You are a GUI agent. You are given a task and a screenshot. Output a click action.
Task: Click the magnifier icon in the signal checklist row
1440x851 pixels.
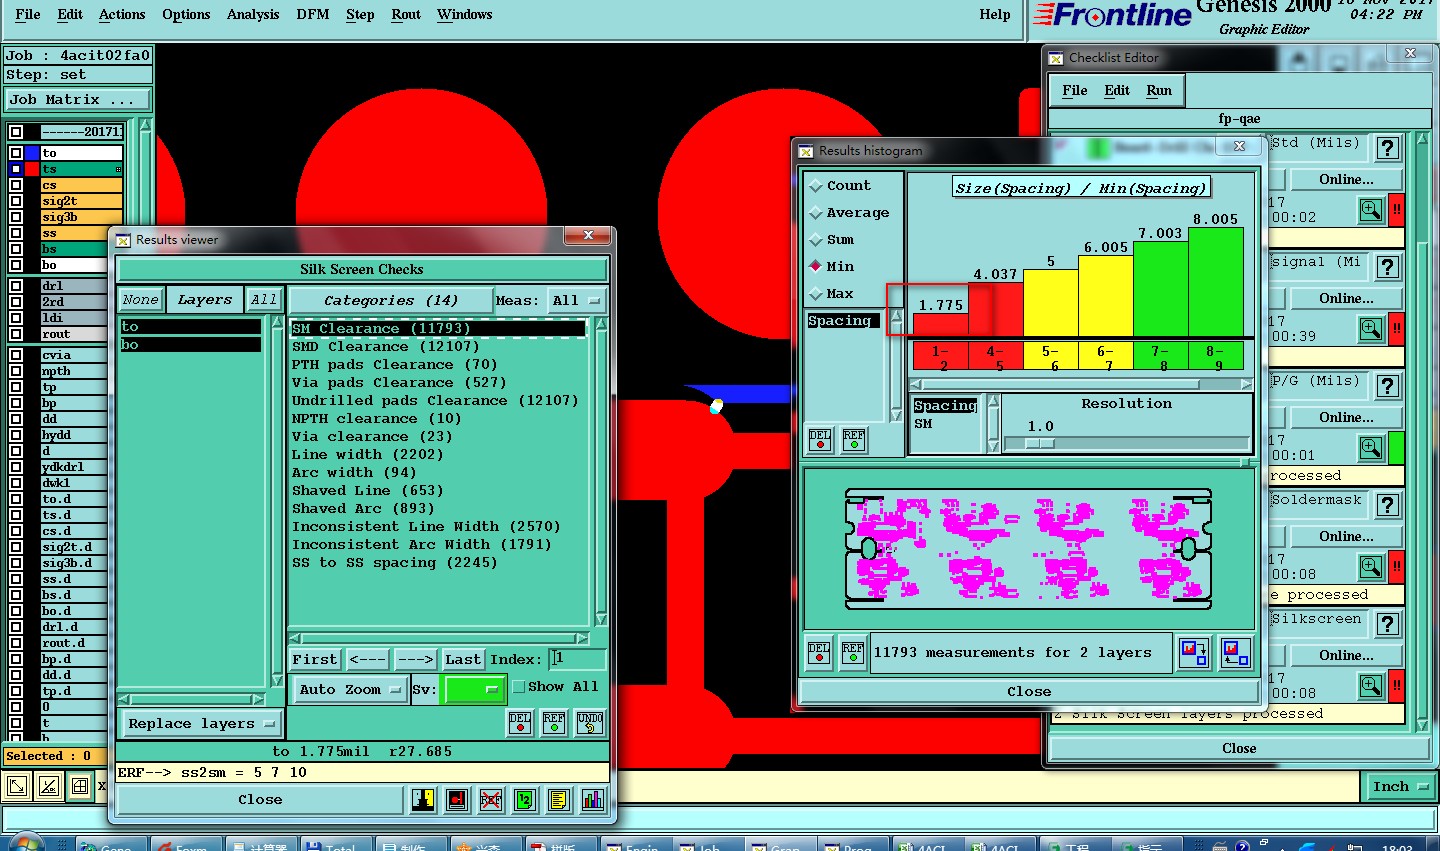pyautogui.click(x=1371, y=329)
